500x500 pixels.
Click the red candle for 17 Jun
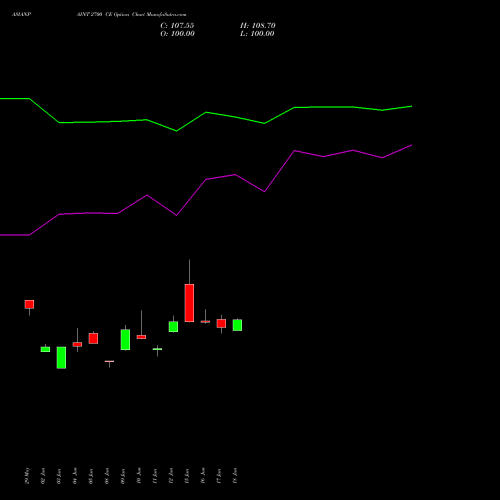coord(221,323)
